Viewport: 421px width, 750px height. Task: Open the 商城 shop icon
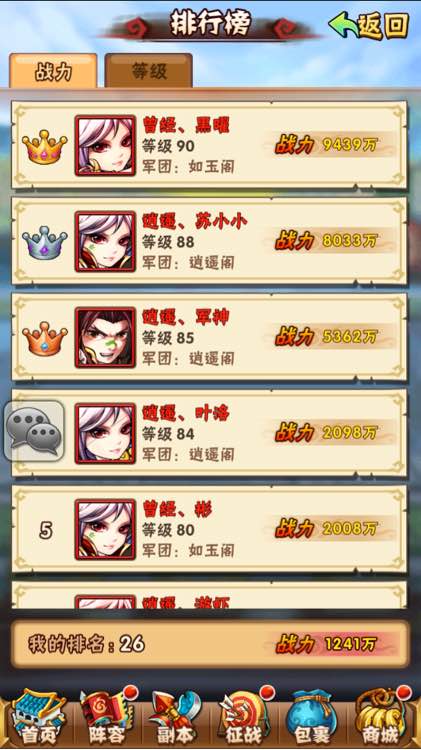[x=382, y=717]
